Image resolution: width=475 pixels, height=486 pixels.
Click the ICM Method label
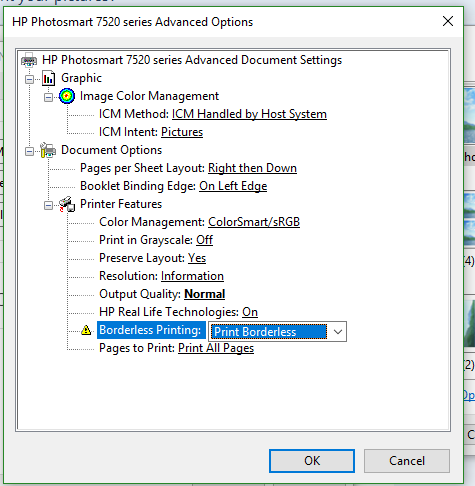coord(134,114)
